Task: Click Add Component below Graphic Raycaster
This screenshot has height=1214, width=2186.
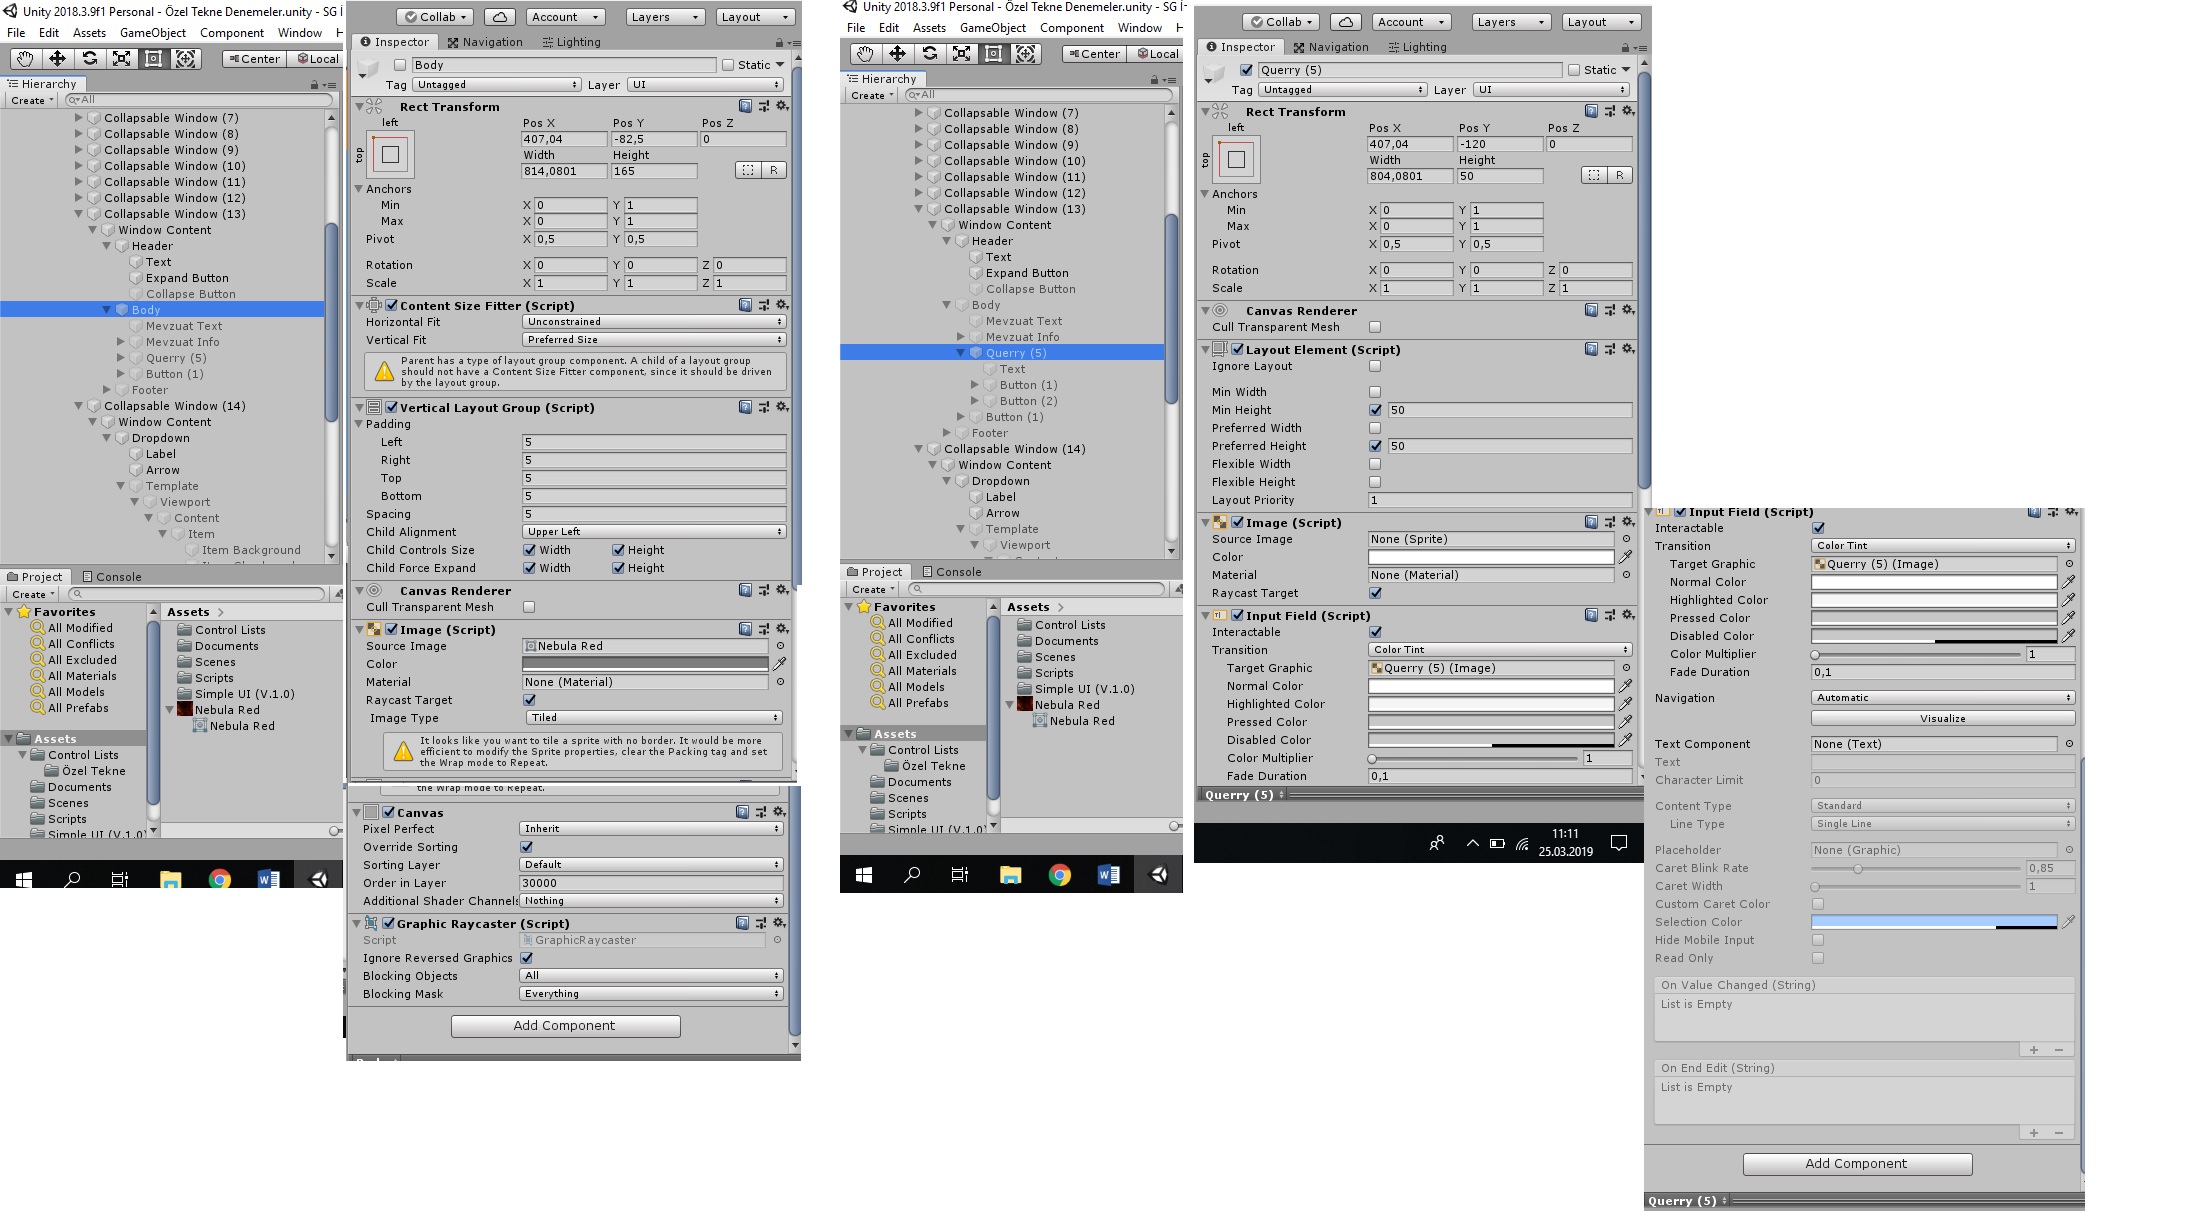Action: (565, 1026)
